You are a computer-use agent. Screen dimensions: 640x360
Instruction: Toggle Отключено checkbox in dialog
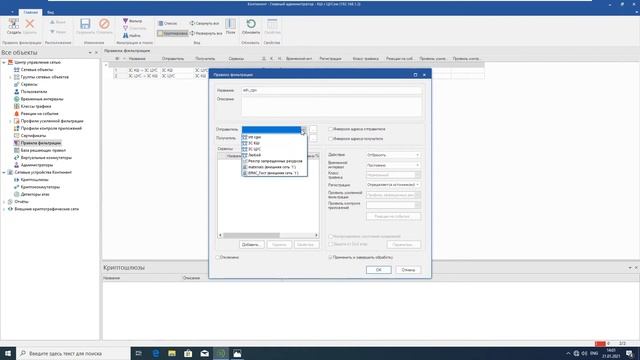tap(218, 257)
